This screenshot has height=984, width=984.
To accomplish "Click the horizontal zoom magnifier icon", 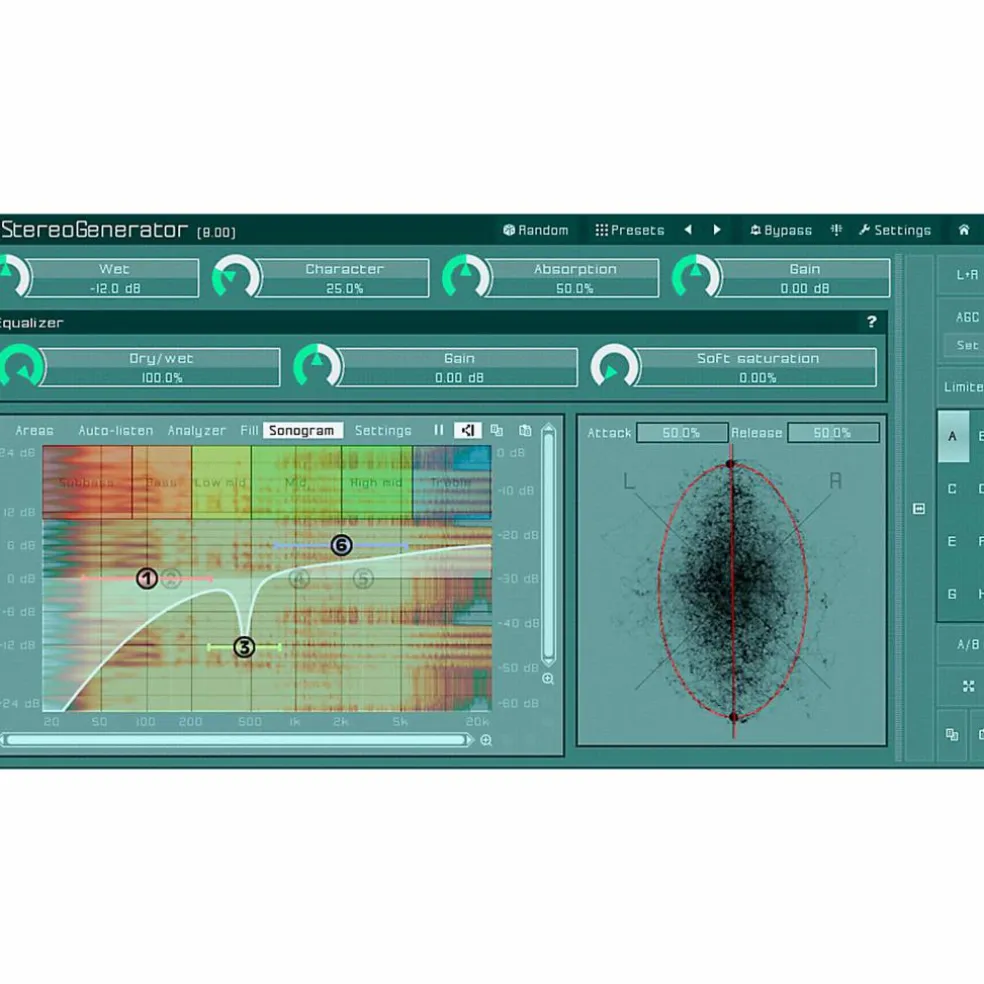I will point(486,741).
